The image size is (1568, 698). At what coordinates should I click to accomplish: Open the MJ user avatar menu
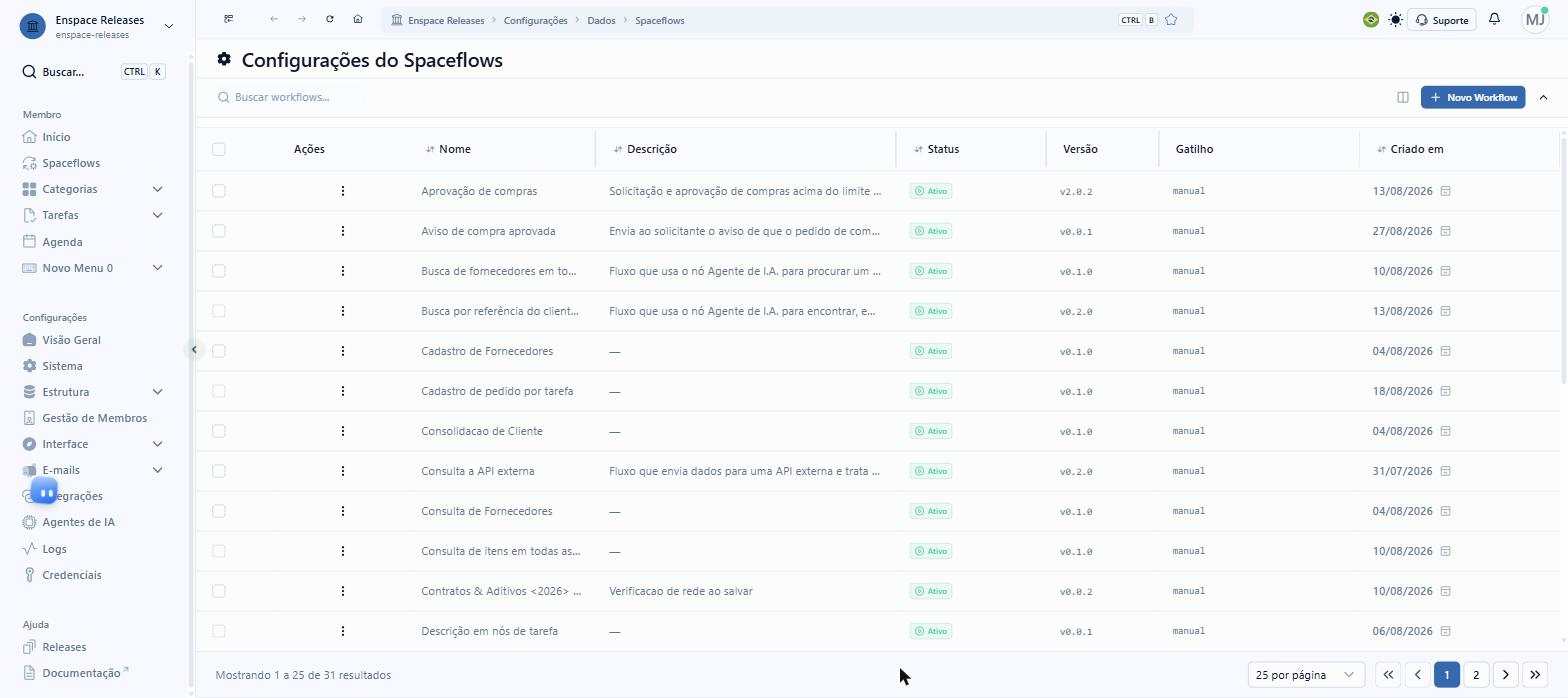coord(1535,20)
